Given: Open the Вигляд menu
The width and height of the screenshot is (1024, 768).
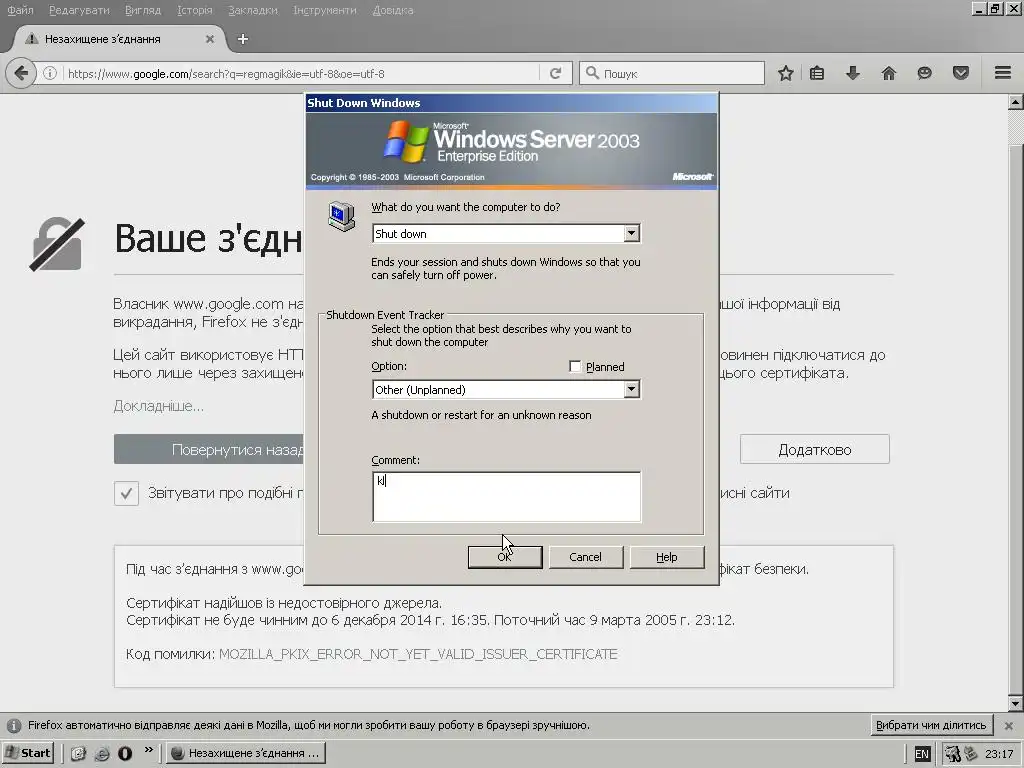Looking at the screenshot, I should [142, 10].
